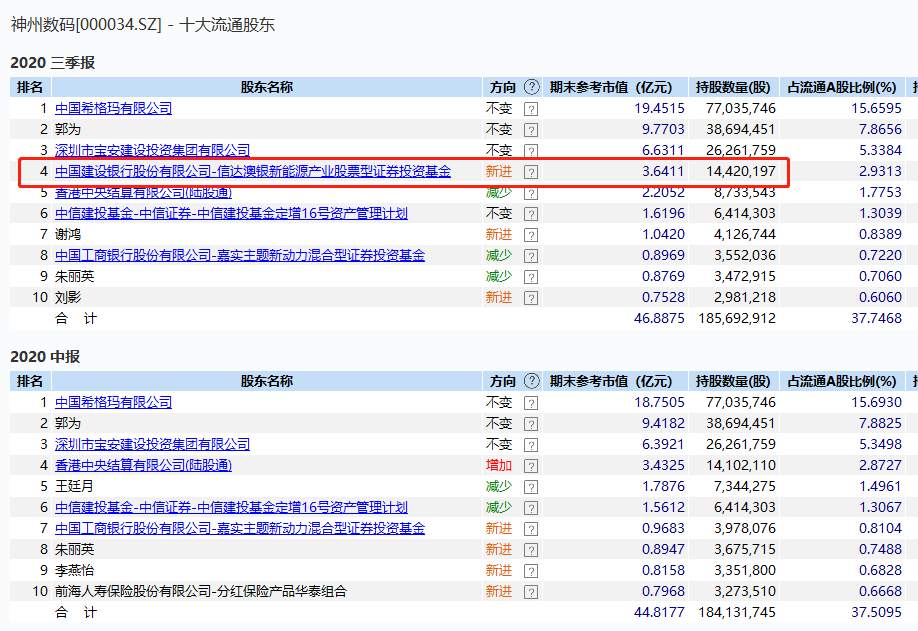Click share count 14,102,110 cell
Viewport: 918px width, 631px height.
[x=741, y=465]
